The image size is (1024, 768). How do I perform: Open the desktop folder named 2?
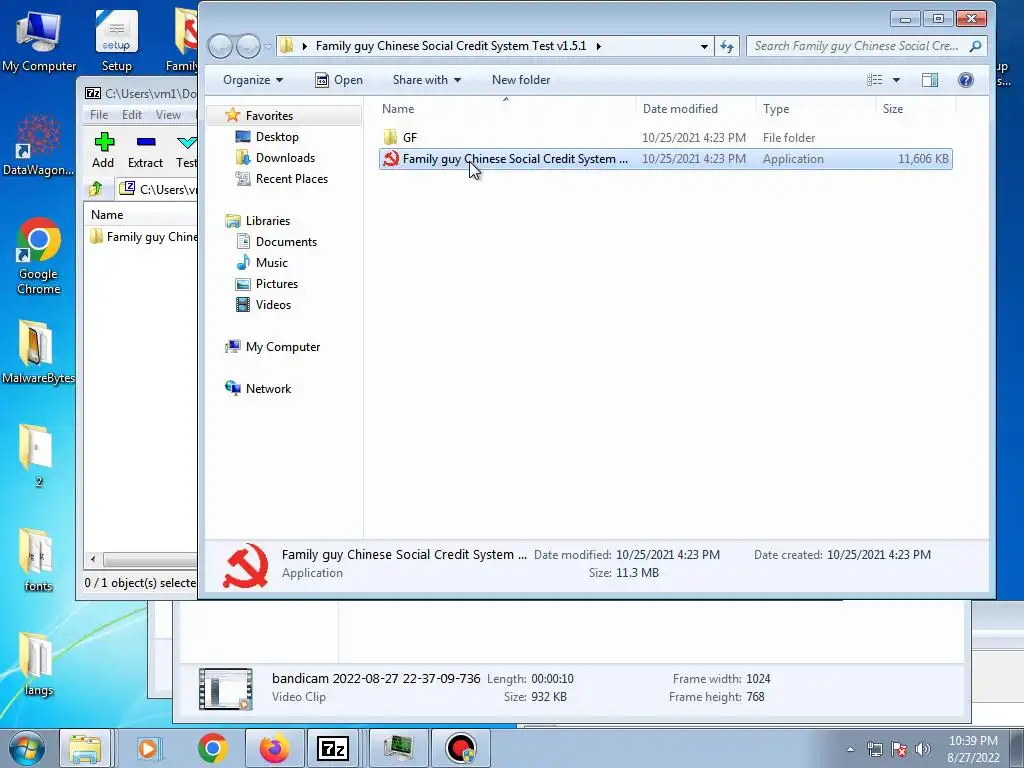pos(38,456)
